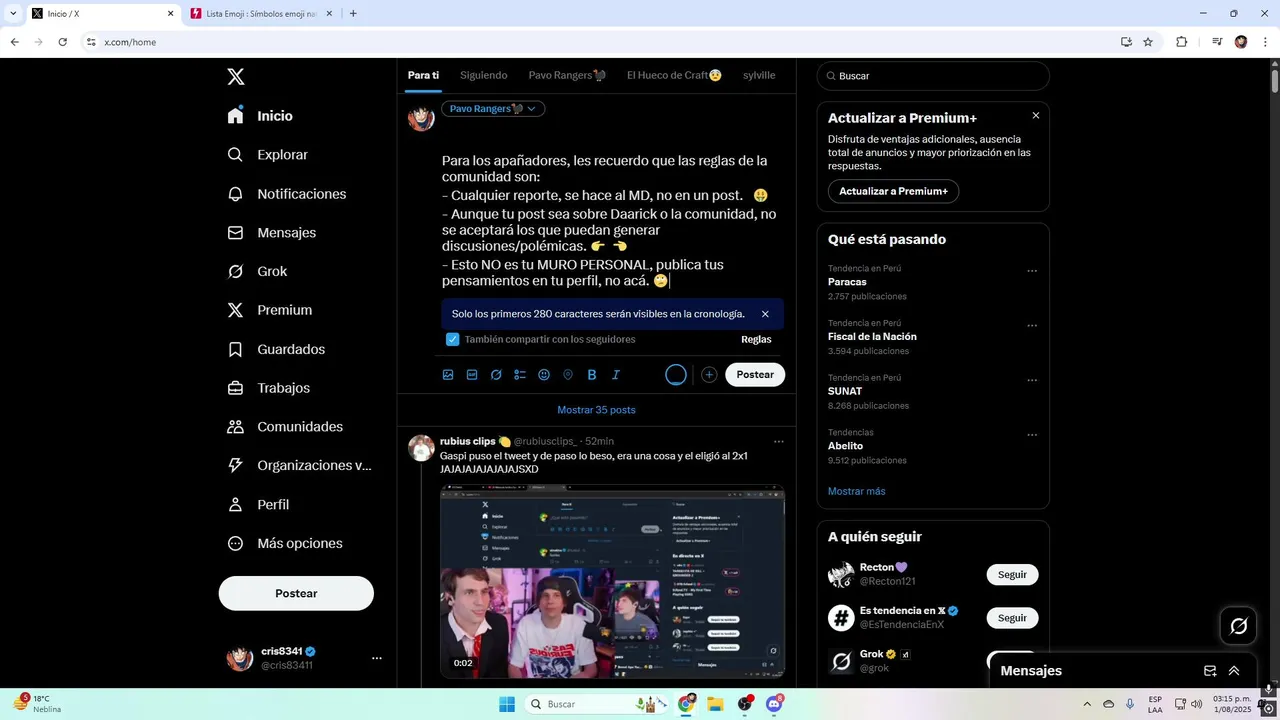
Task: Click the taskbar Buscar search box
Action: pyautogui.click(x=597, y=704)
